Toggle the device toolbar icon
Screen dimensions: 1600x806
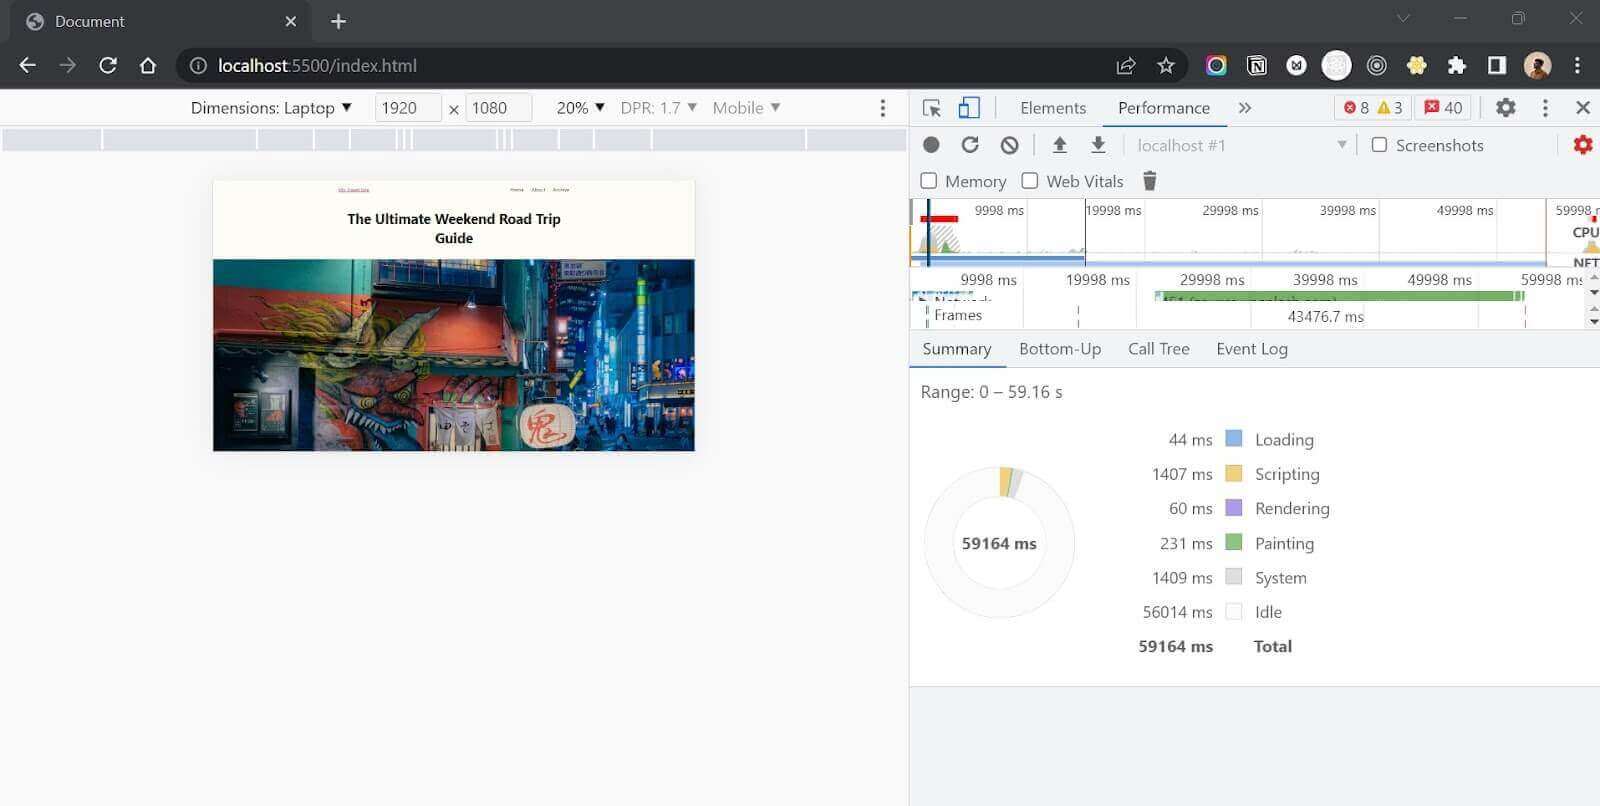tap(969, 108)
